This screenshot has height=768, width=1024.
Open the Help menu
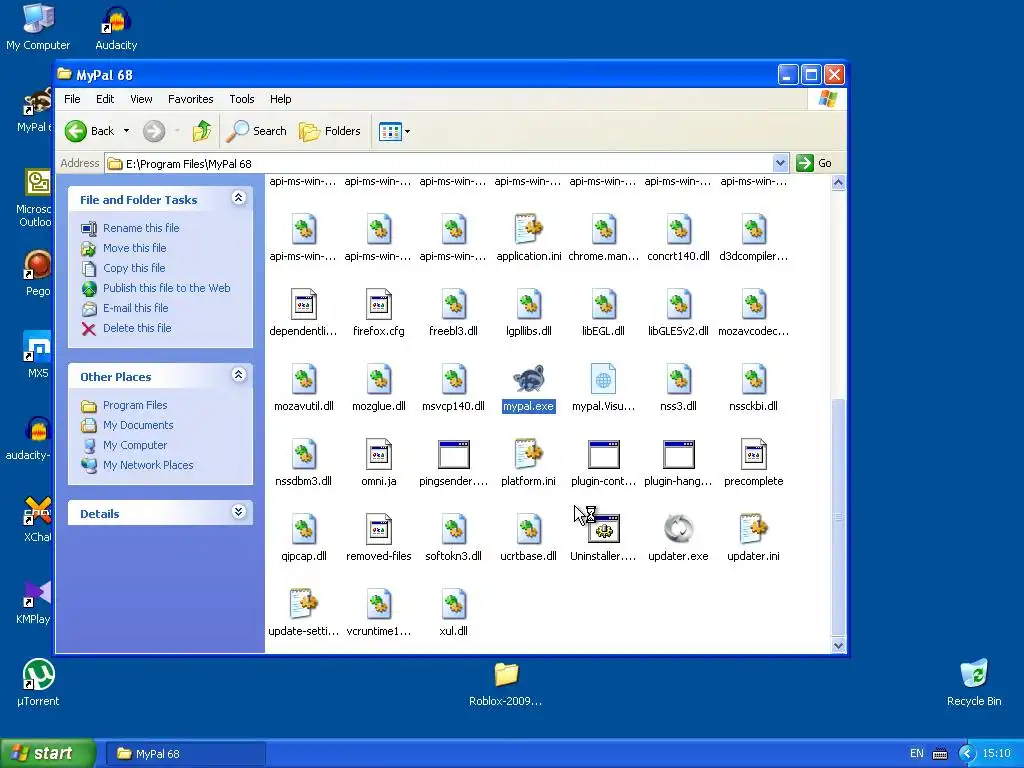point(281,99)
